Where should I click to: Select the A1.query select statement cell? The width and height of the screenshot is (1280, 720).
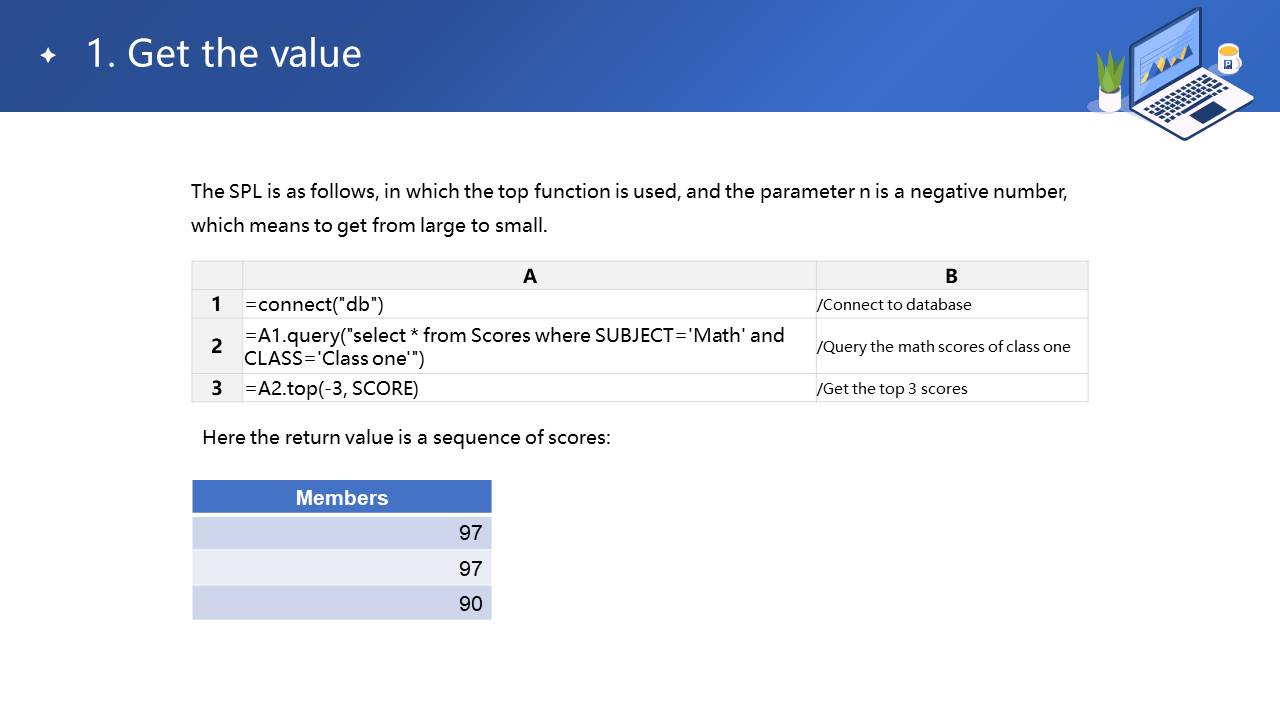529,346
